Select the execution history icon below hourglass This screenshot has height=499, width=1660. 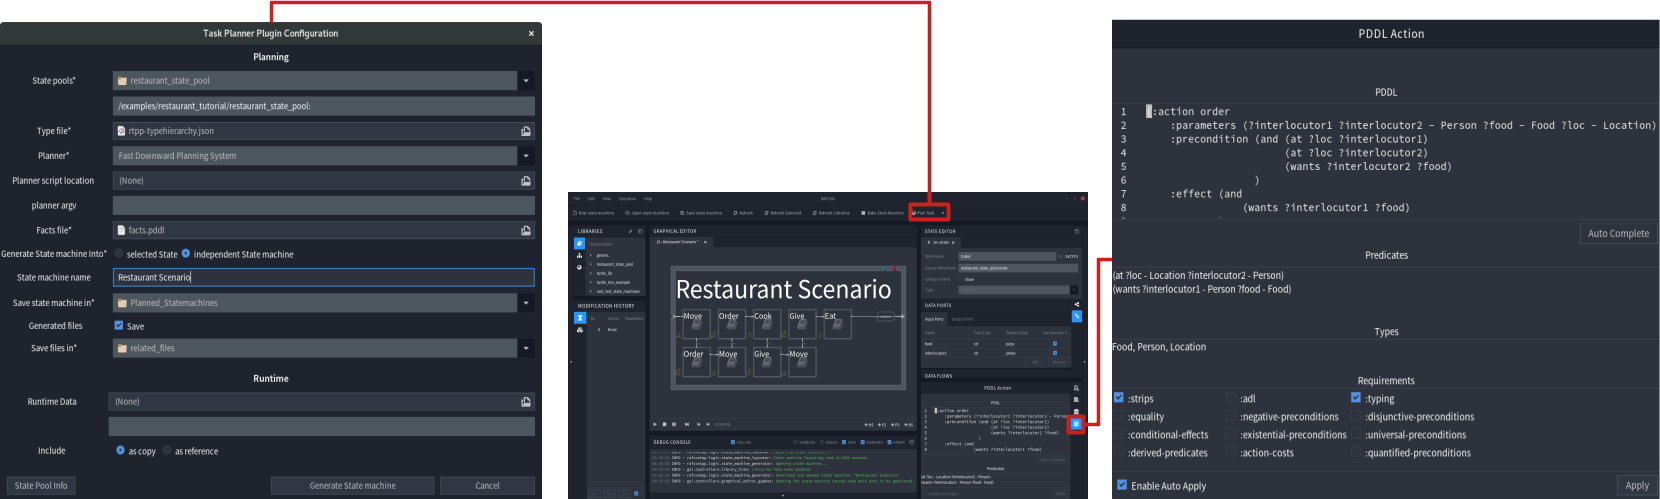pyautogui.click(x=579, y=329)
